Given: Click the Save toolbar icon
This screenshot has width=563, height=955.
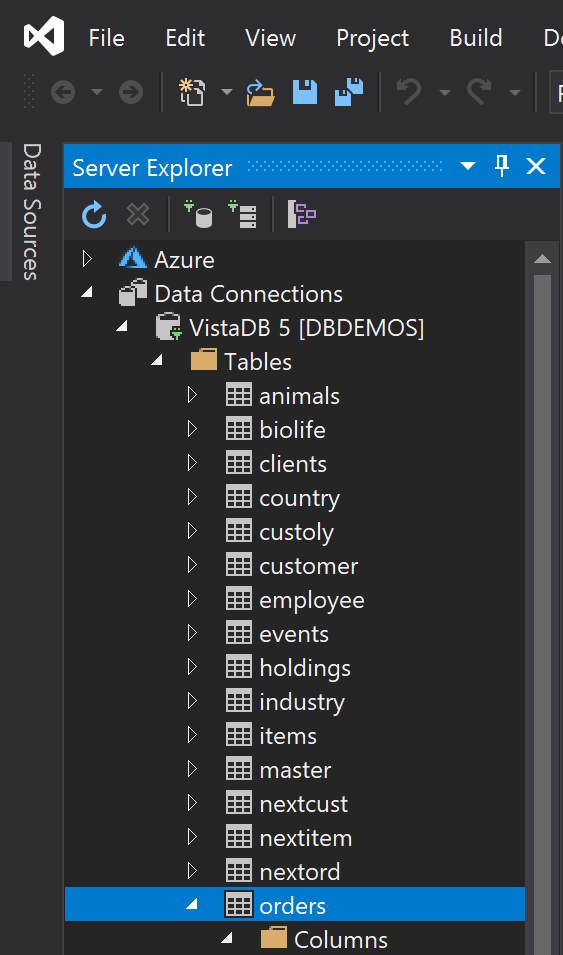Looking at the screenshot, I should click(x=305, y=92).
